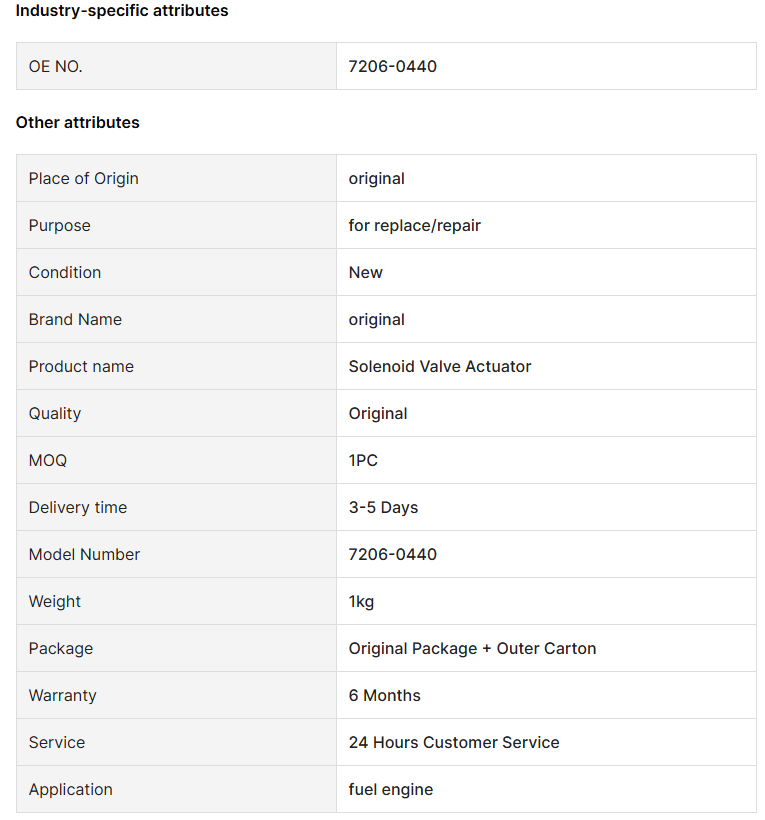Click the Place of Origin label

click(x=84, y=178)
